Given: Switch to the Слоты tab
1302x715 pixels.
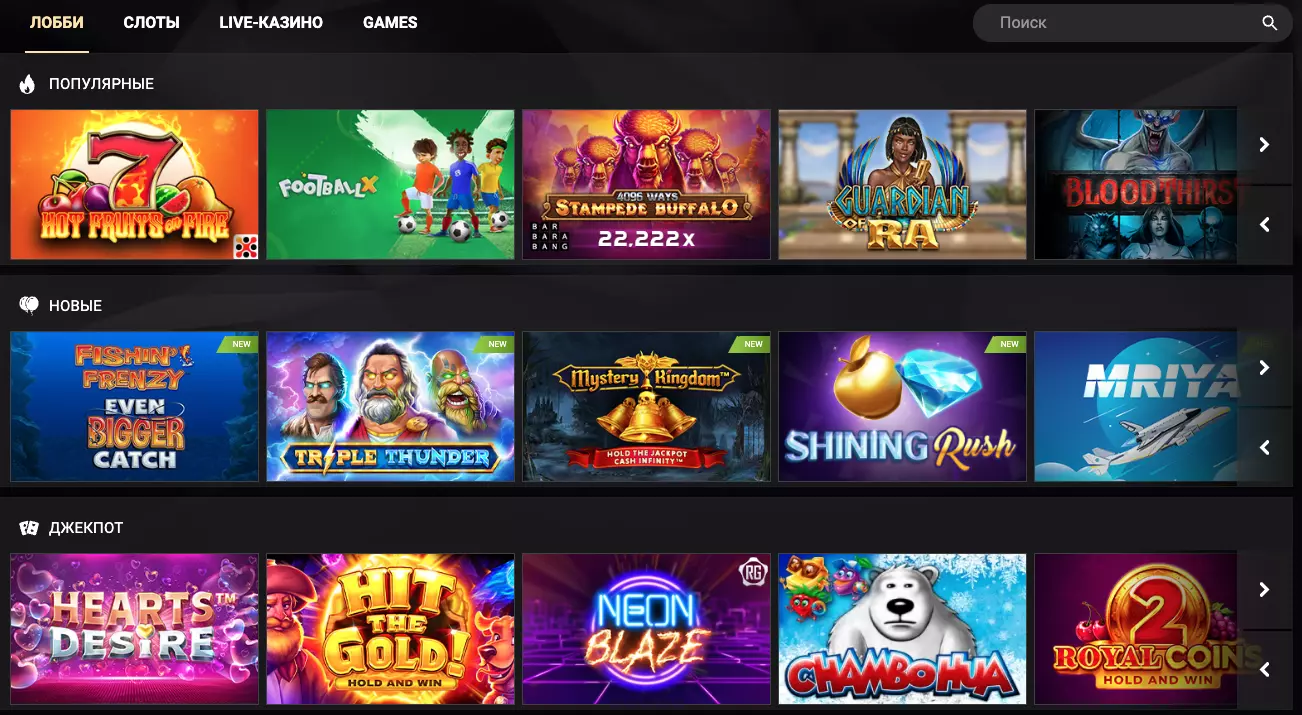Looking at the screenshot, I should point(151,22).
